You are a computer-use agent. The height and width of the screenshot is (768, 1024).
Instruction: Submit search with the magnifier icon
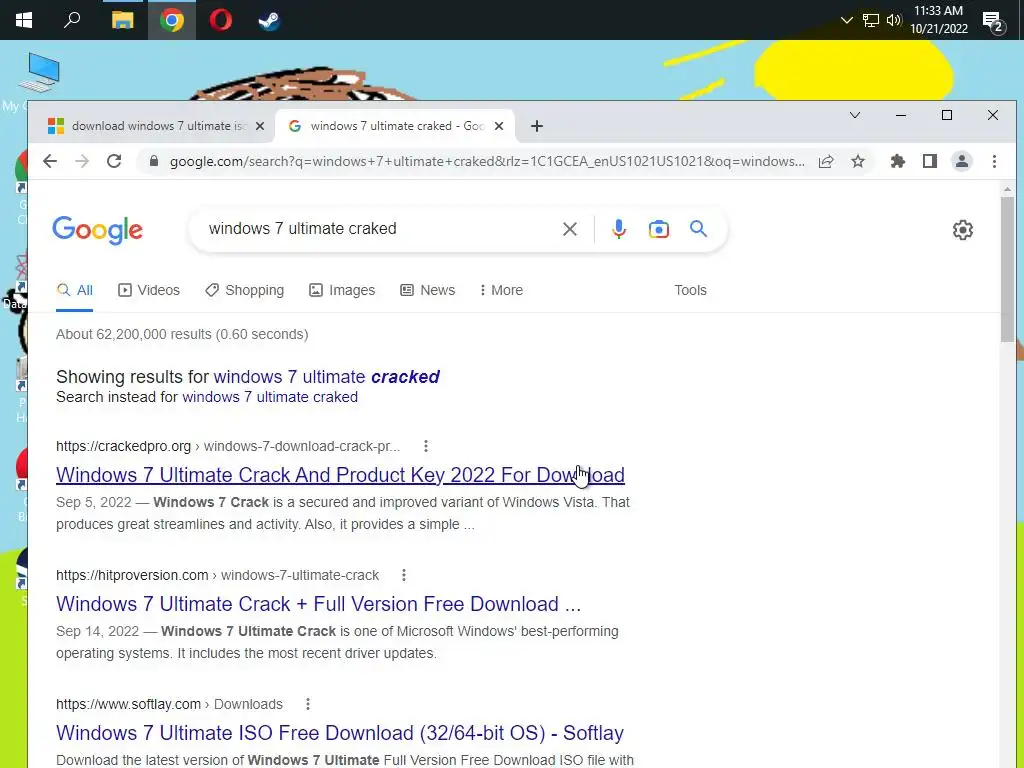(x=698, y=229)
